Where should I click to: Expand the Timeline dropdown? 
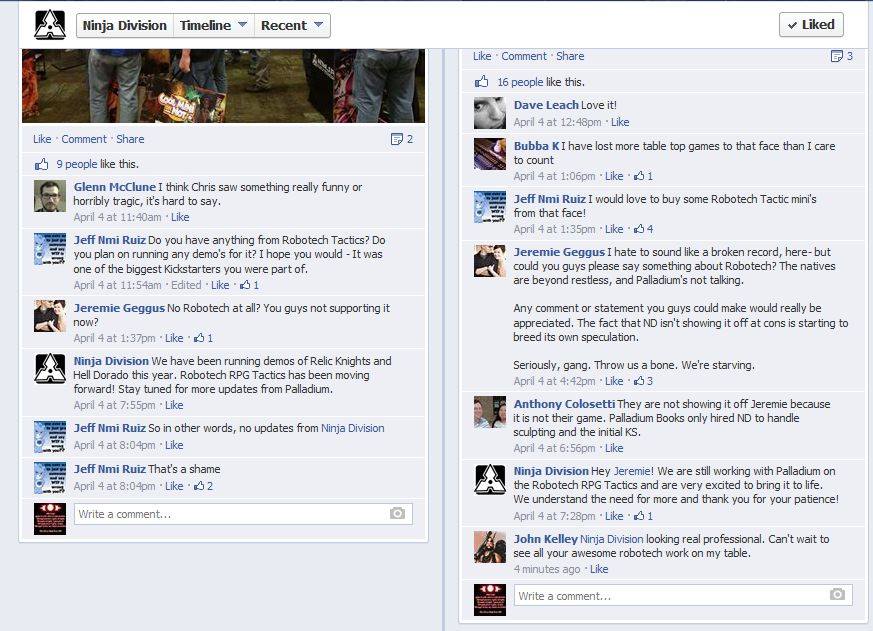[214, 26]
